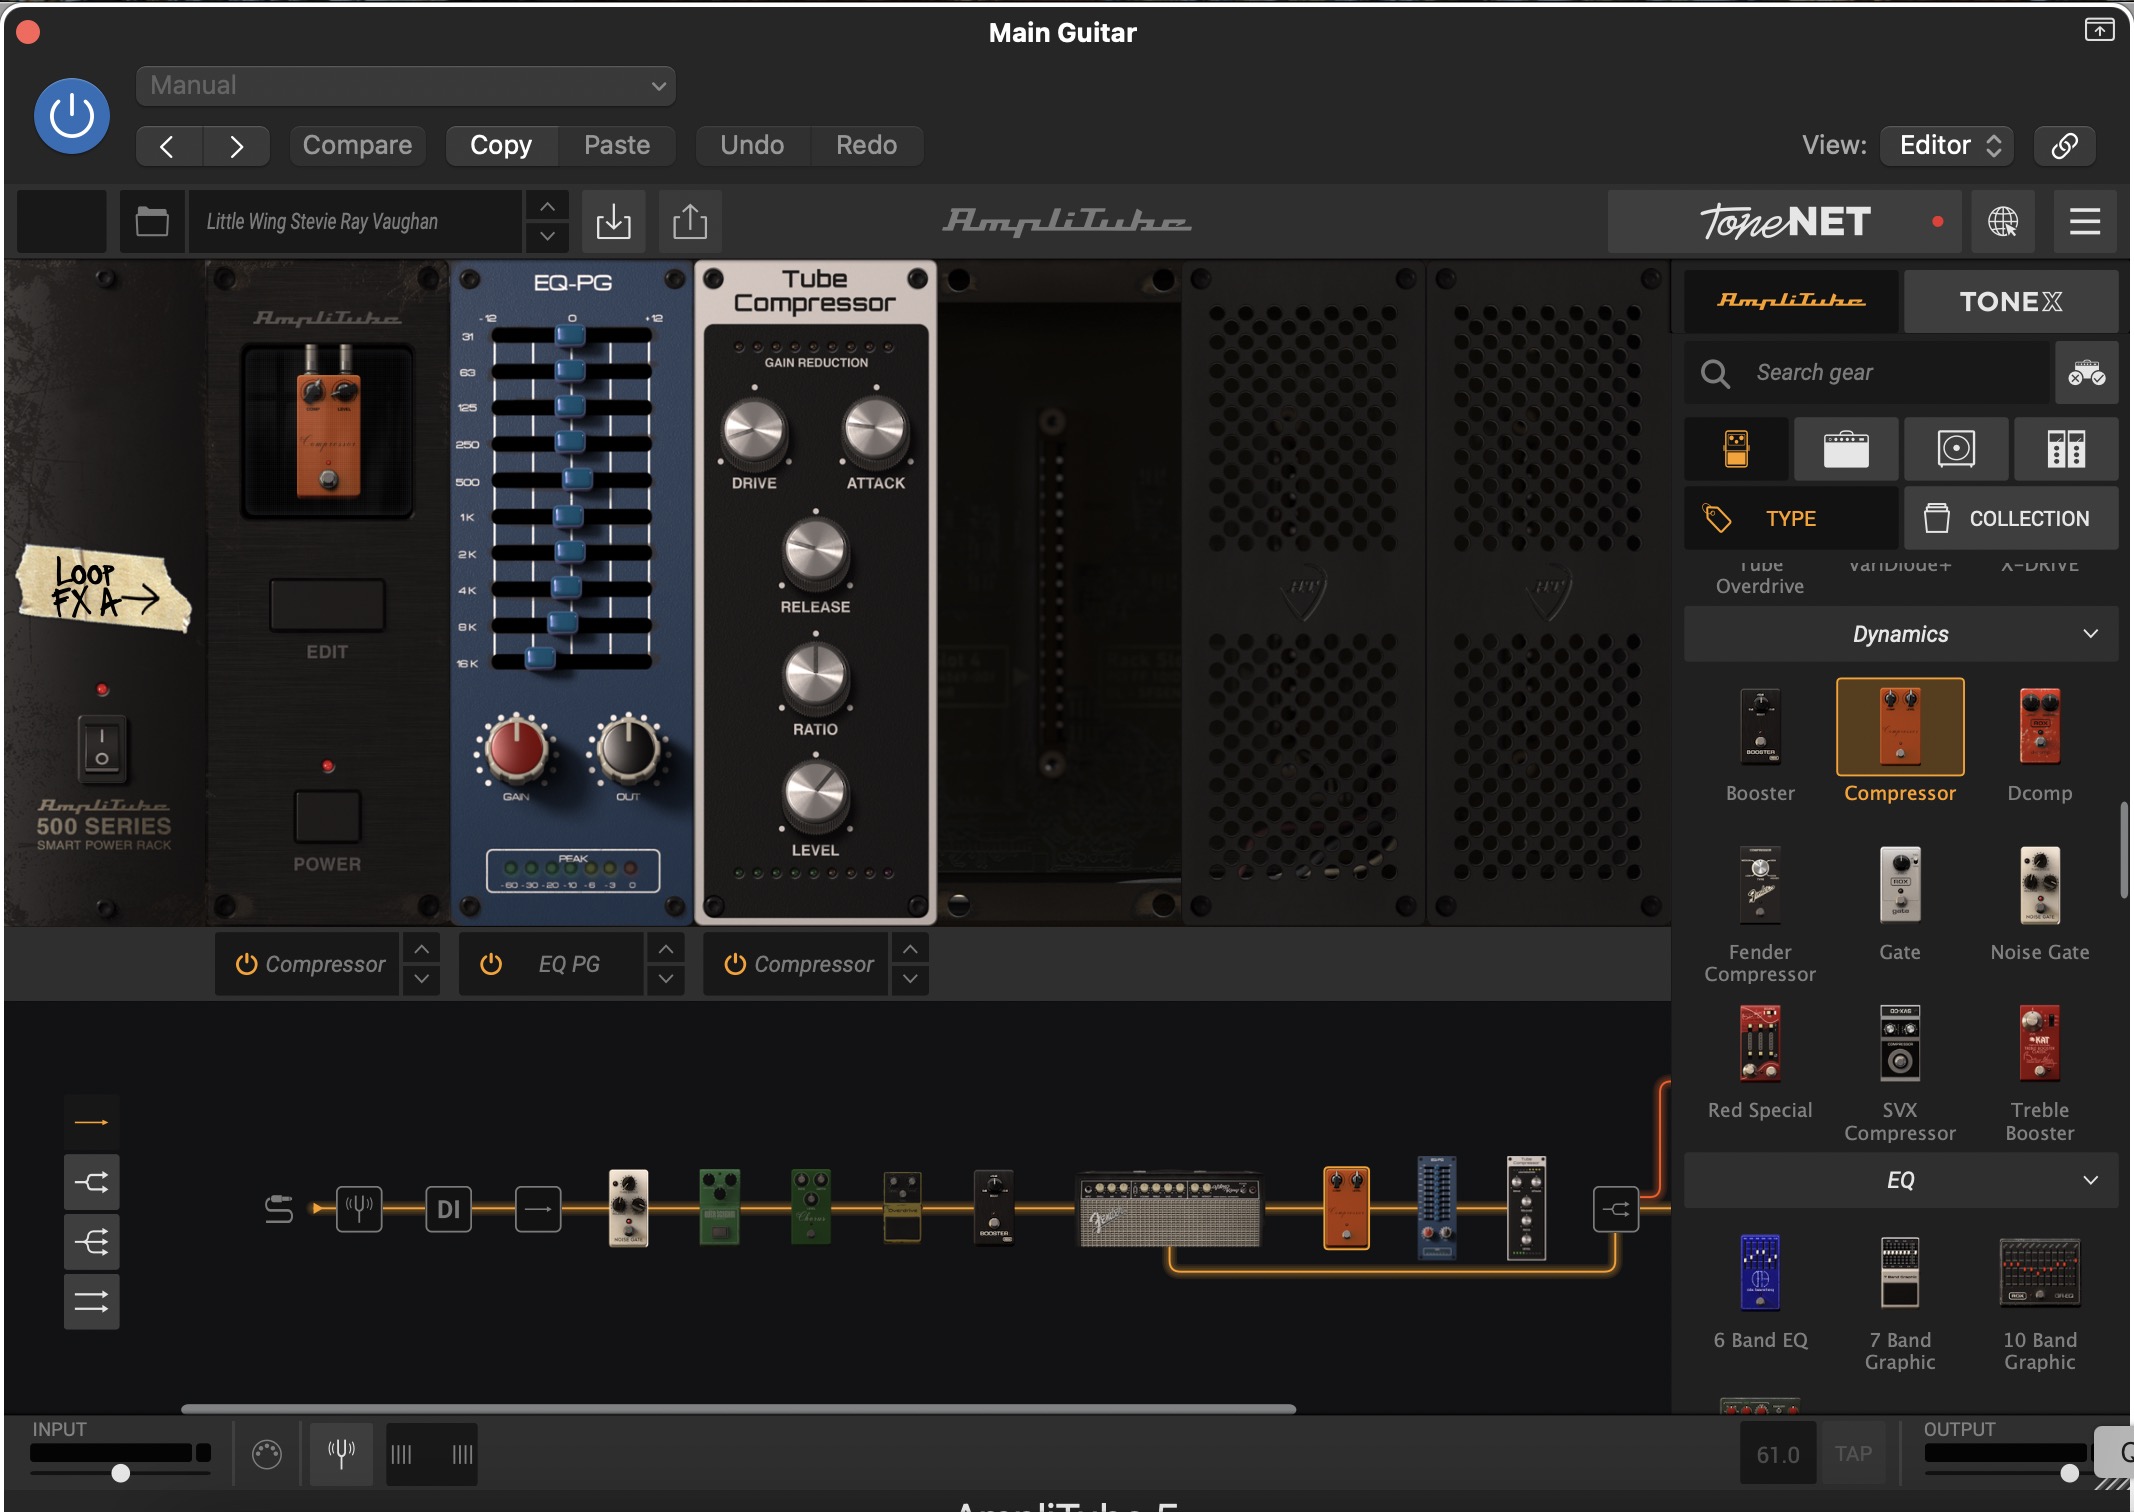Select the stomp pedal category icon

(x=1737, y=449)
